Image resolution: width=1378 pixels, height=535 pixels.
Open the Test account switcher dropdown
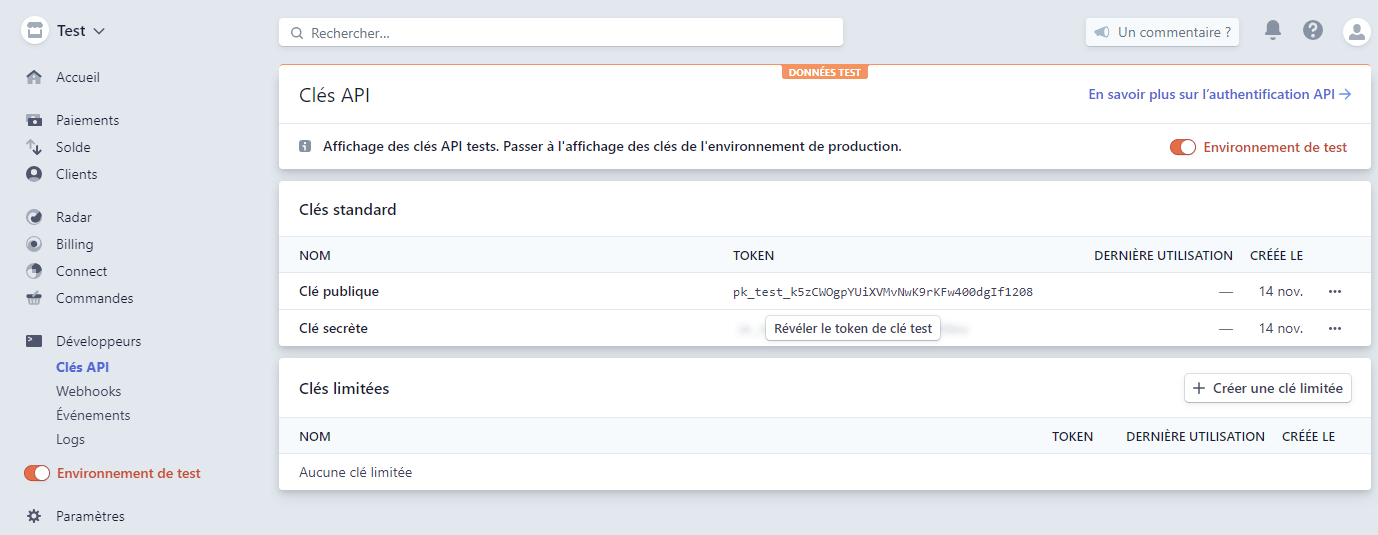(81, 31)
